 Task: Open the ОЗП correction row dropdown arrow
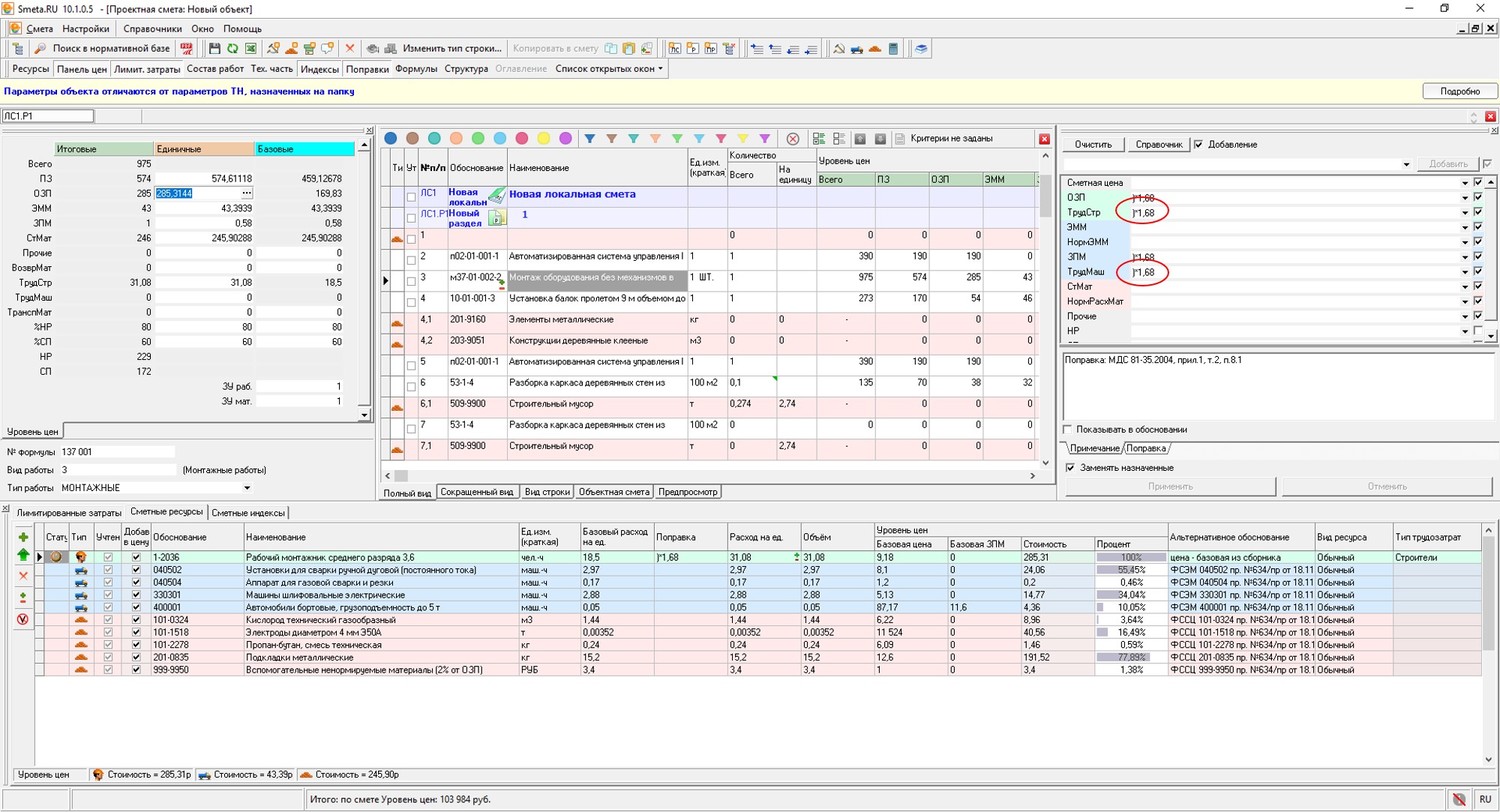[1465, 198]
